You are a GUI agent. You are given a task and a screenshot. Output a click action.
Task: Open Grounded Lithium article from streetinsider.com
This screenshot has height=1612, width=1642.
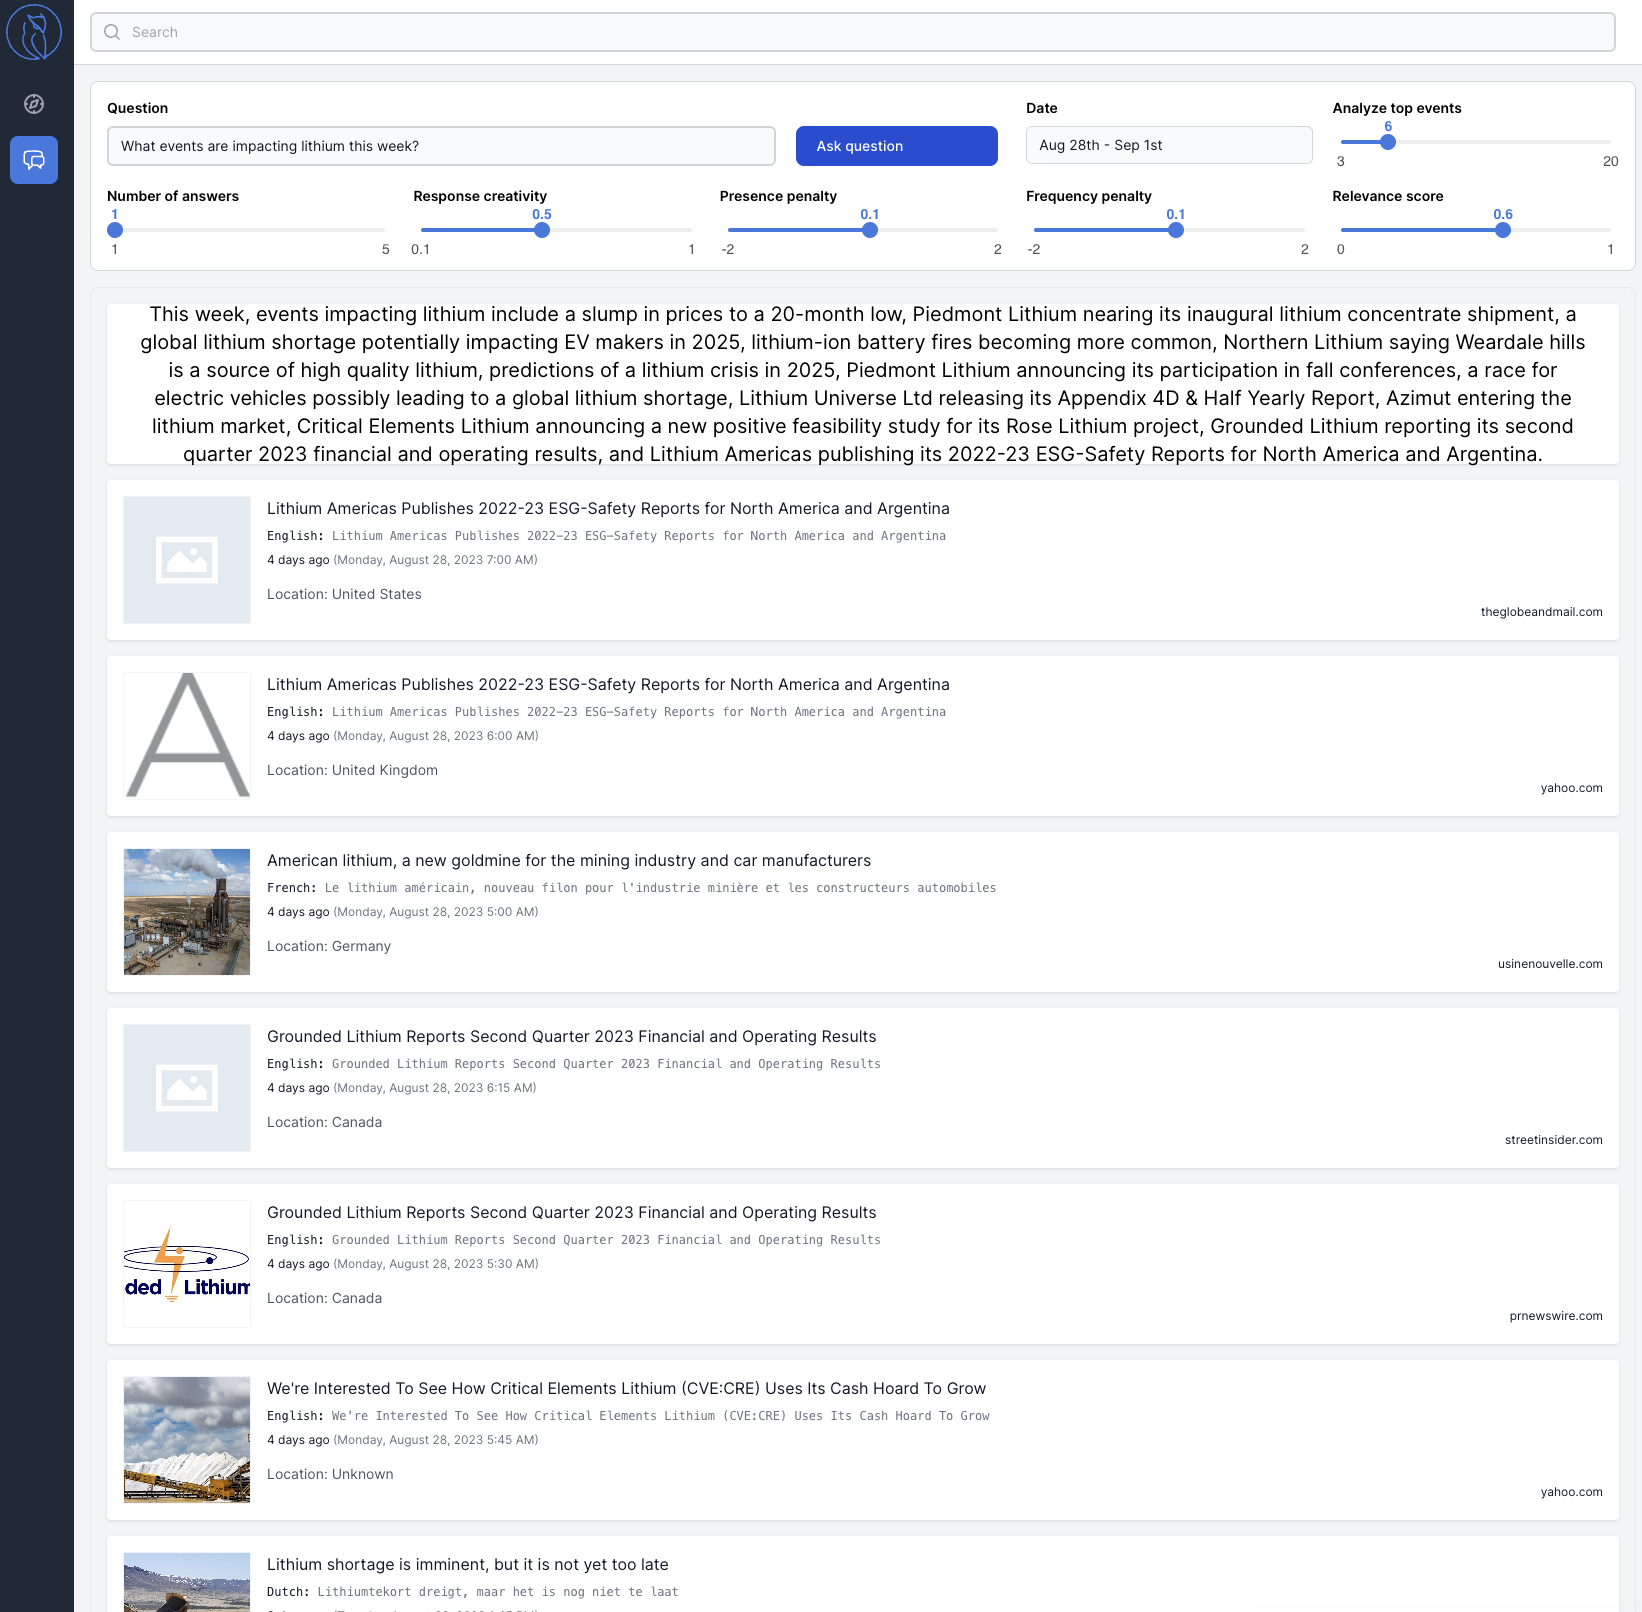571,1037
